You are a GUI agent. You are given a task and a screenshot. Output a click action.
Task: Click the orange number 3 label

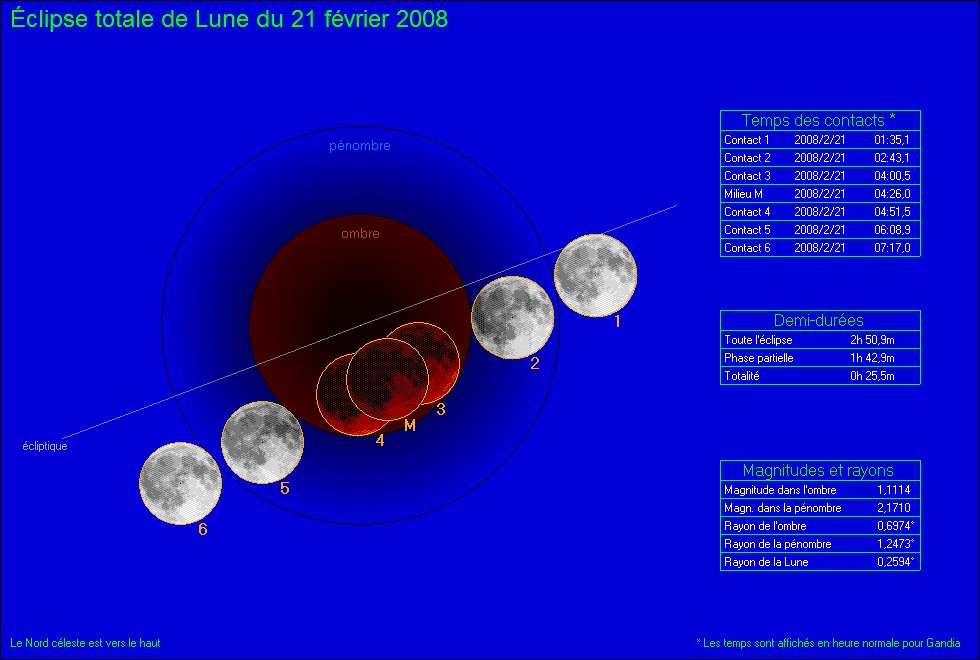[440, 408]
